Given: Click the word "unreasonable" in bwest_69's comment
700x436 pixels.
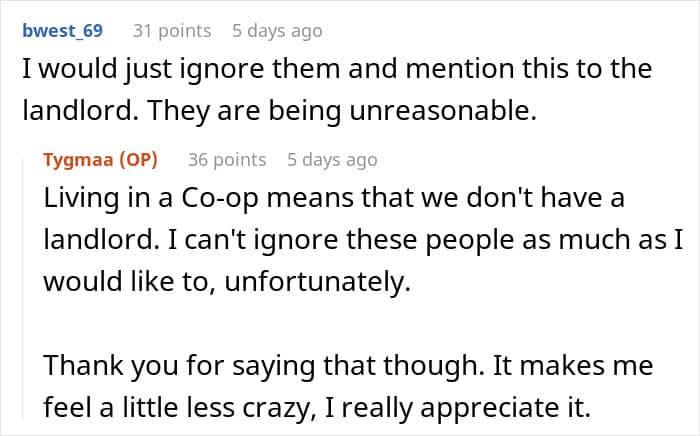Looking at the screenshot, I should [x=458, y=113].
